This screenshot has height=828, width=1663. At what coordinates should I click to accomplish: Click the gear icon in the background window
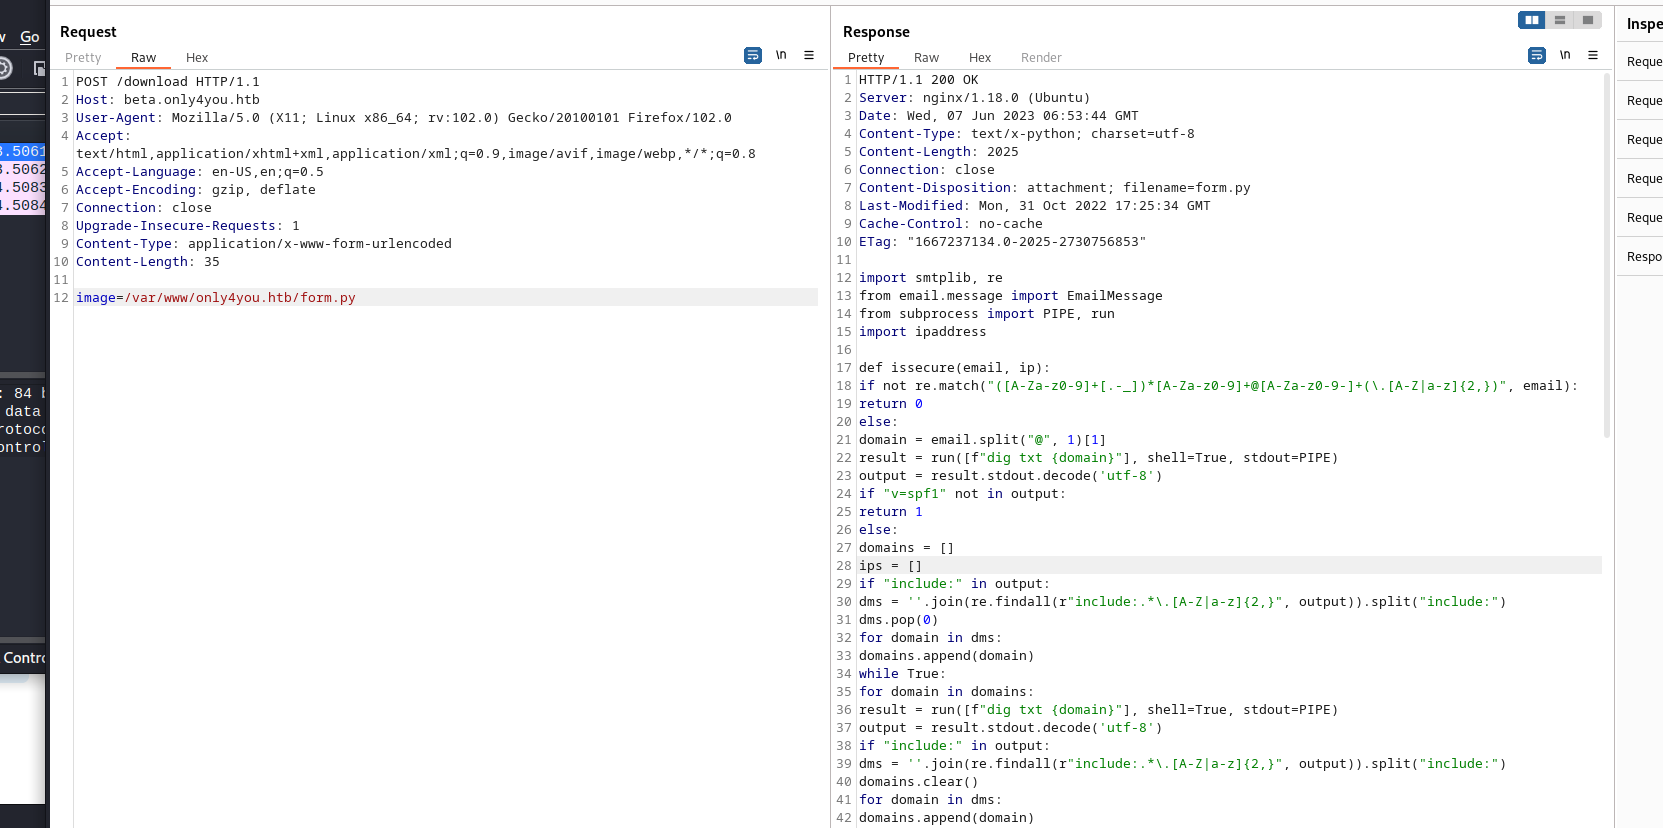click(x=5, y=68)
